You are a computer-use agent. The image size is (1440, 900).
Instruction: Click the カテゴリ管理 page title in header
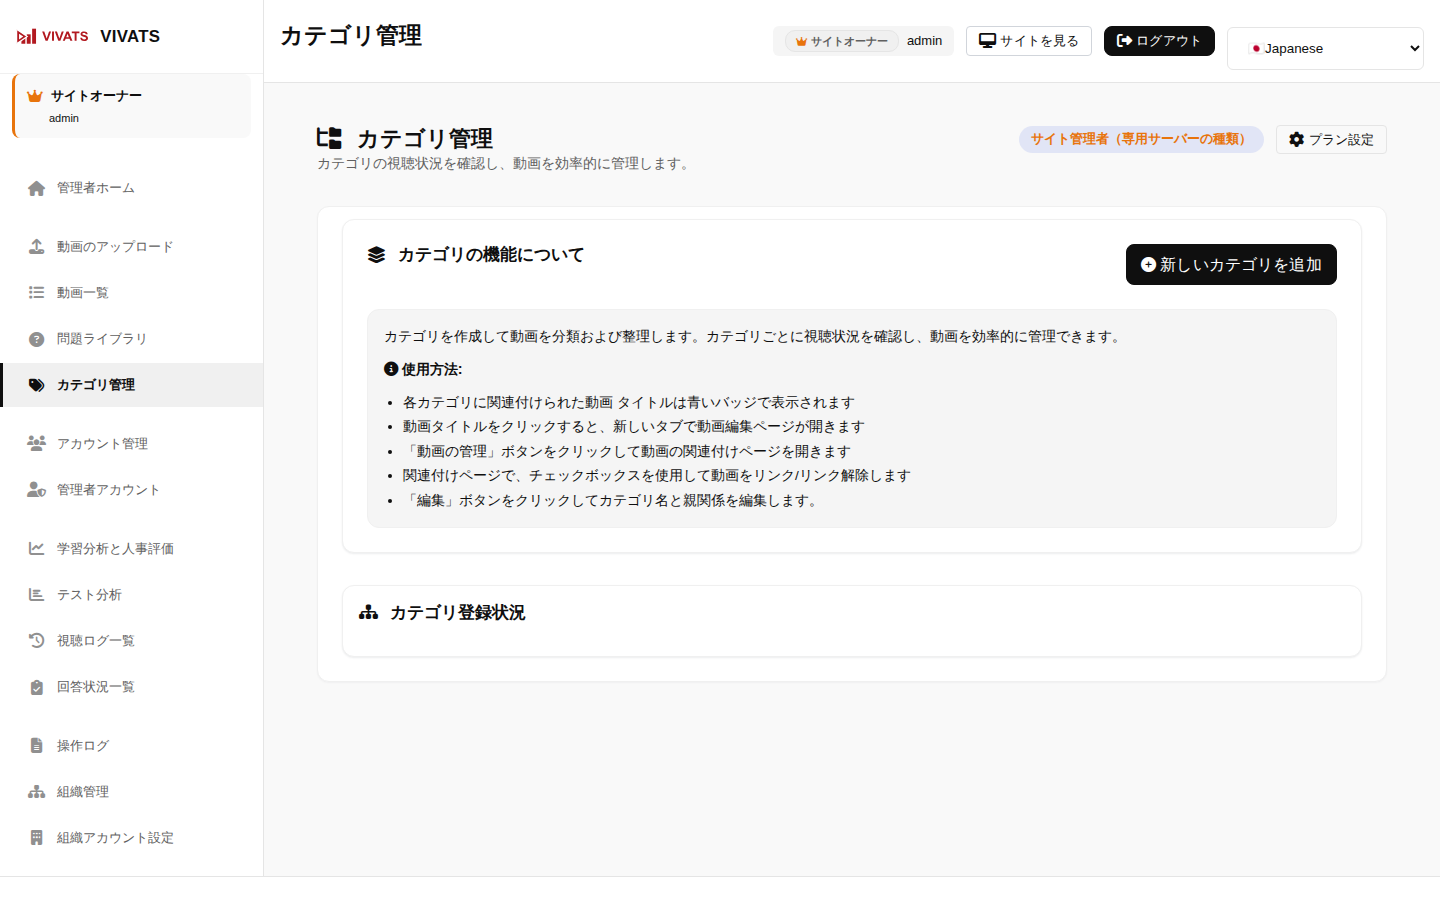[351, 36]
